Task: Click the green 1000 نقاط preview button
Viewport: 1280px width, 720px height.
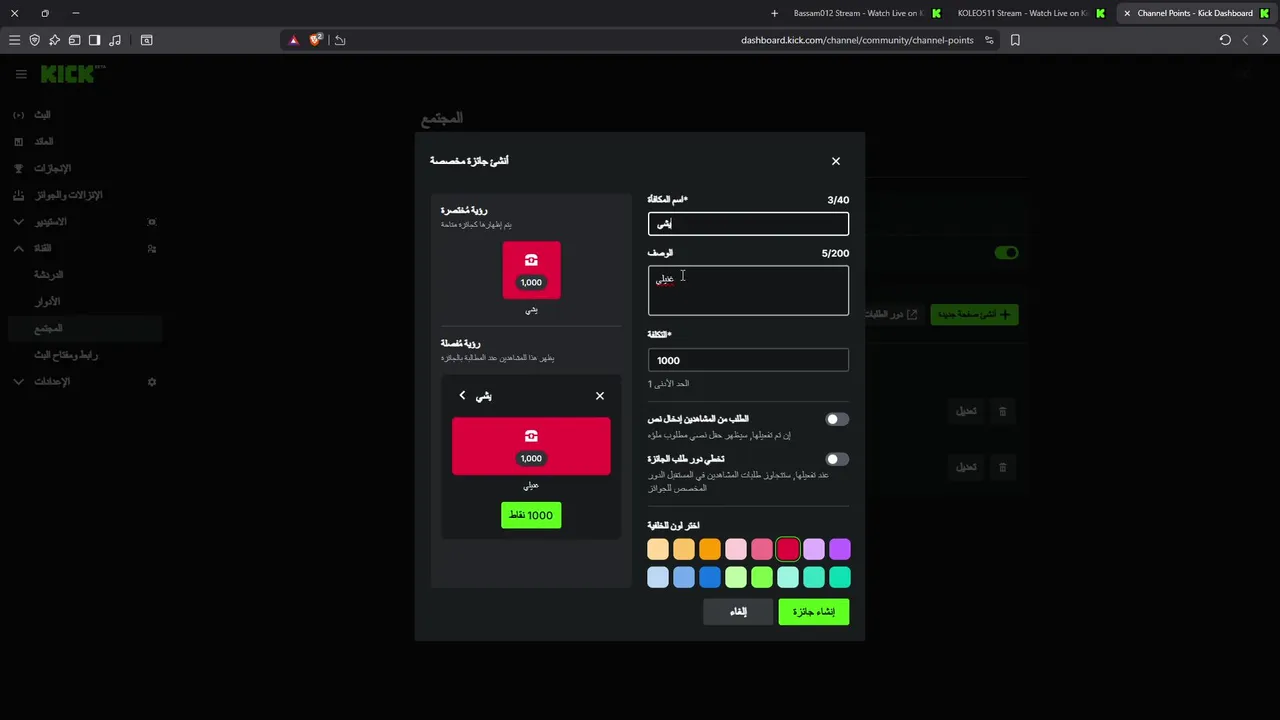Action: click(x=531, y=515)
